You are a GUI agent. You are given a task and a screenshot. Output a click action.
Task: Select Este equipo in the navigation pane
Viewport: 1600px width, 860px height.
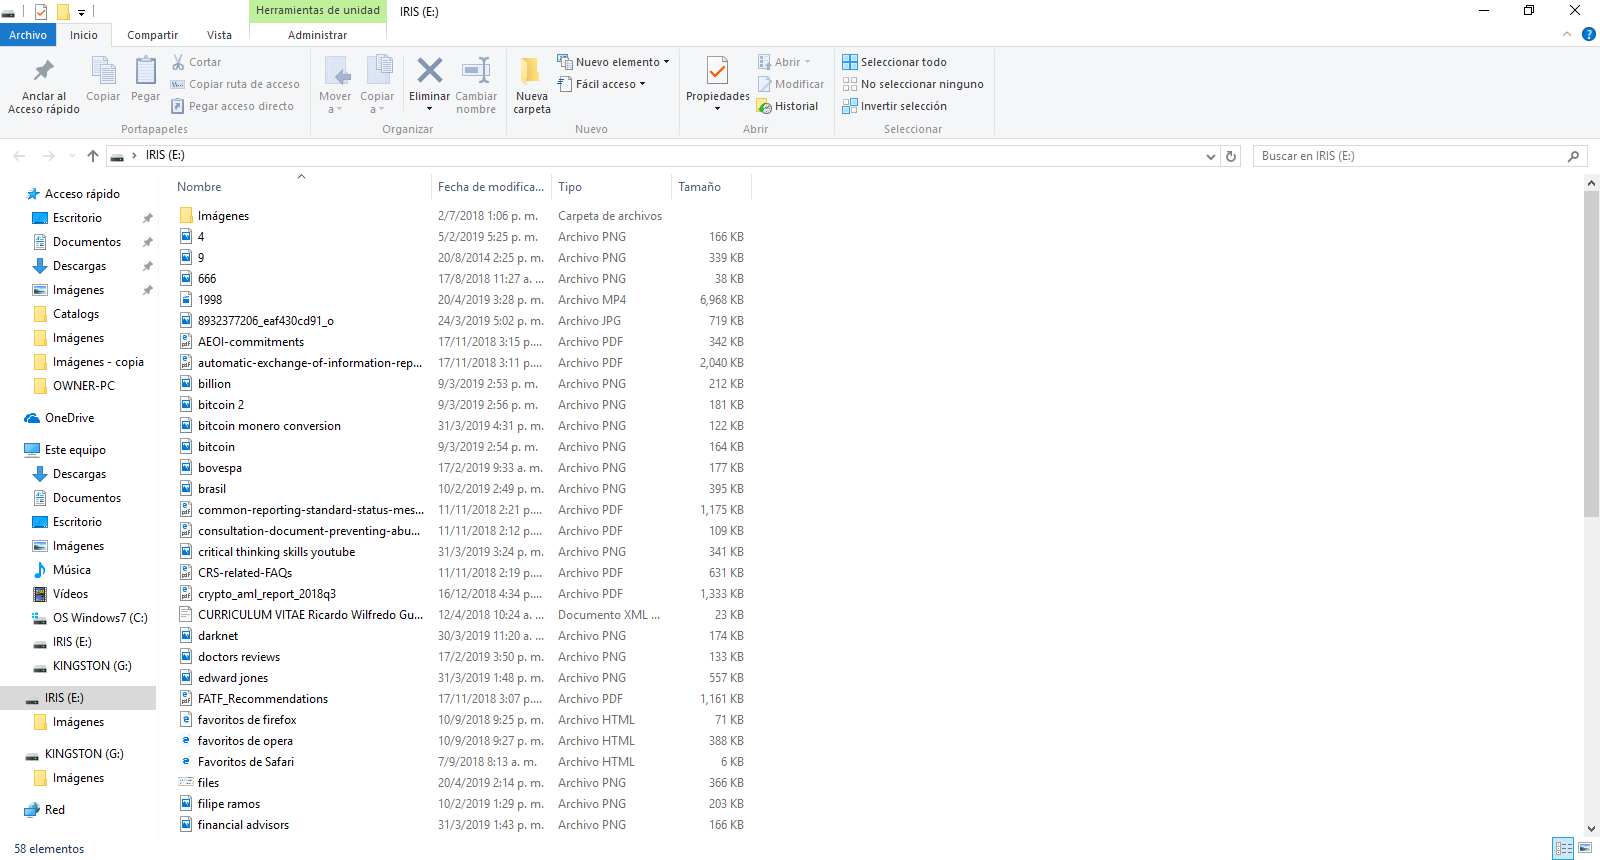pos(75,450)
